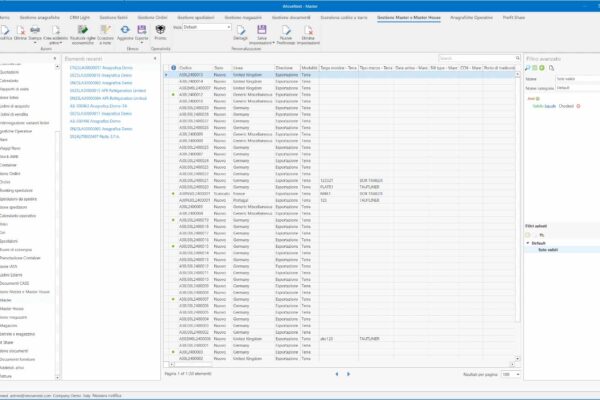The image size is (600, 400).
Task: Pin the Elementi recenti panel
Action: [155, 59]
